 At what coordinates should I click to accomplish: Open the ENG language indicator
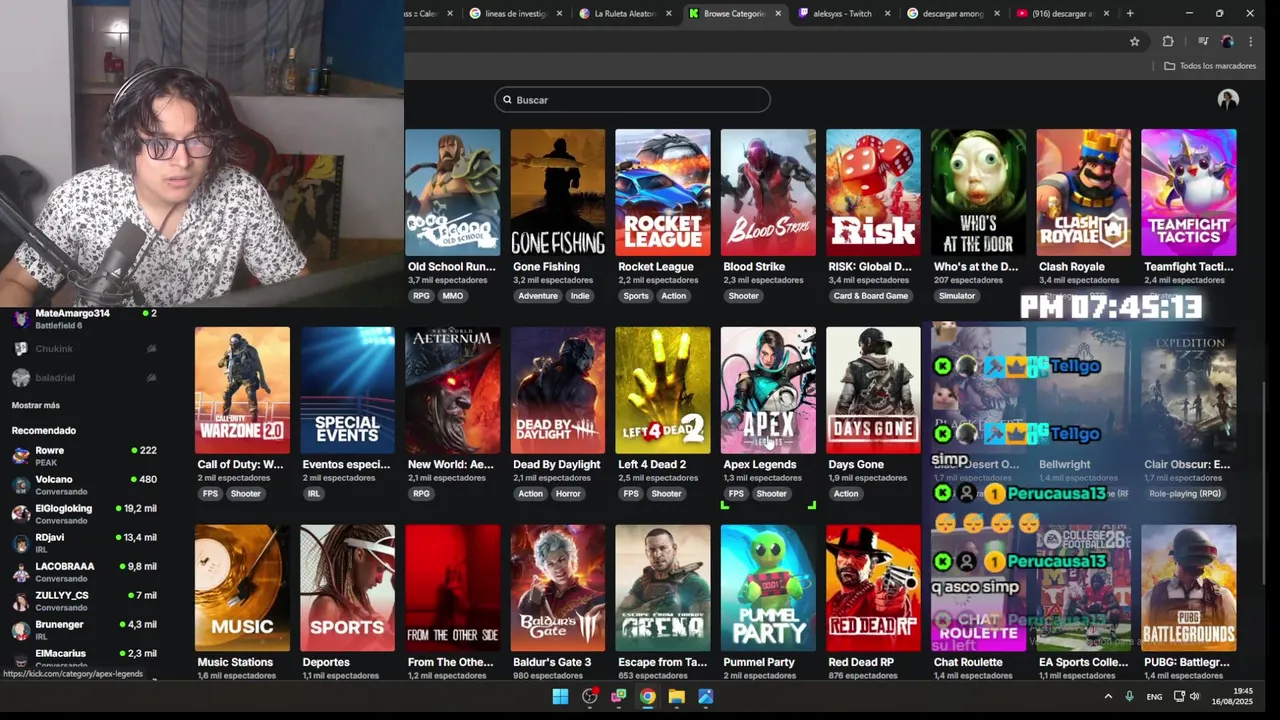click(1154, 697)
